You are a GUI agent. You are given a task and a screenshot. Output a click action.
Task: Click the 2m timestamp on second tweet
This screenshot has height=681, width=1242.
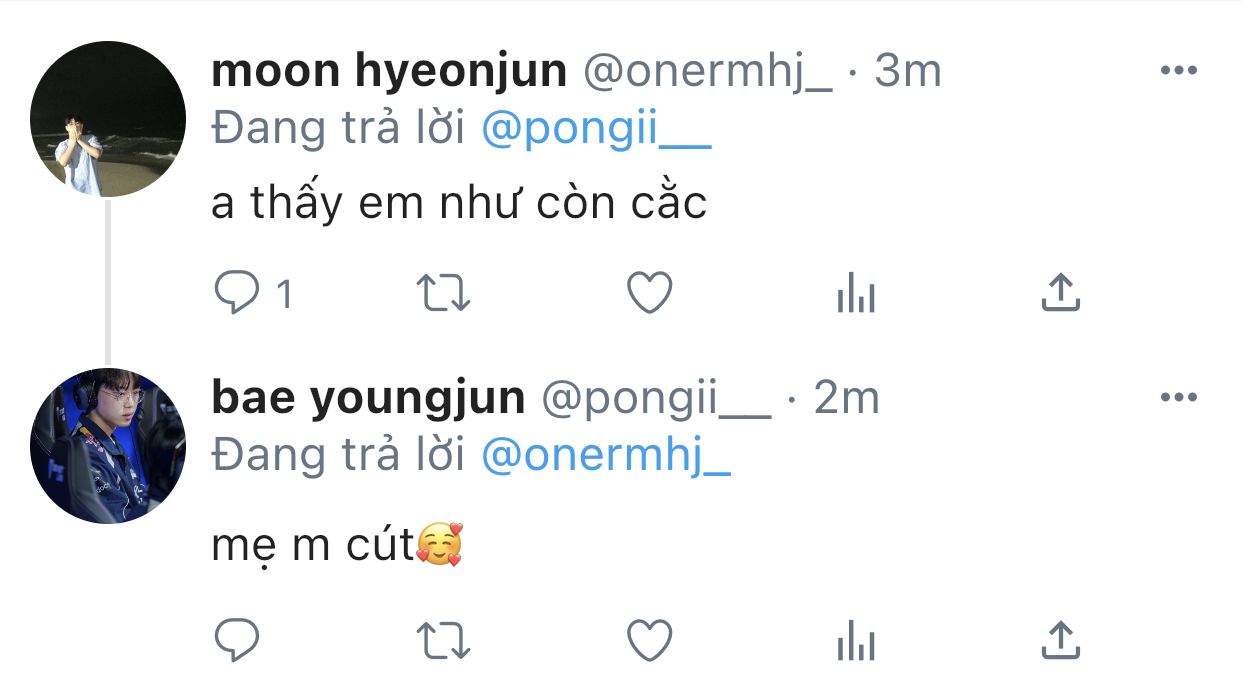pyautogui.click(x=846, y=398)
